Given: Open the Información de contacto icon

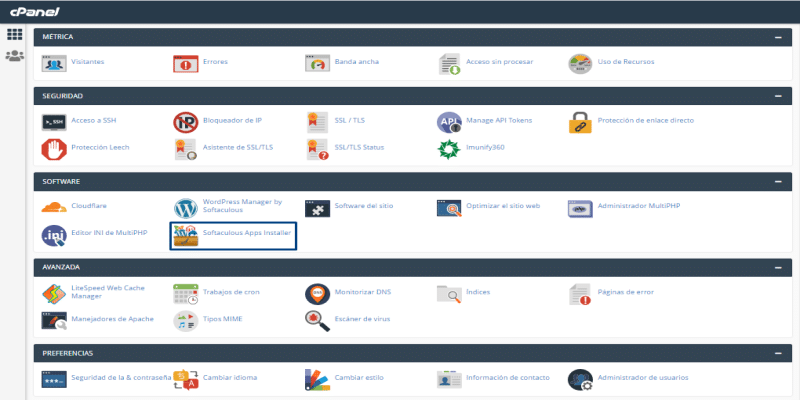Looking at the screenshot, I should [449, 380].
